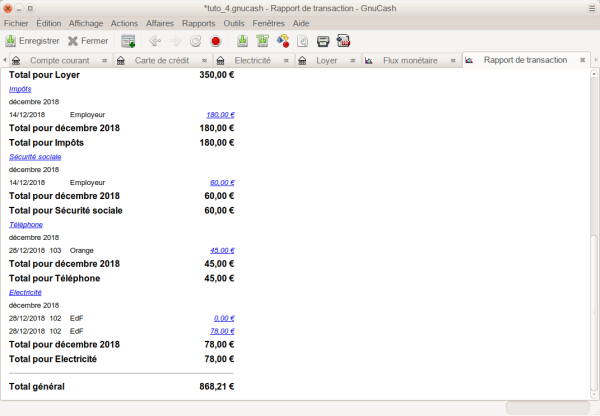The height and width of the screenshot is (416, 600).
Task: Open the Sécurité sociale account link
Action: [36, 157]
